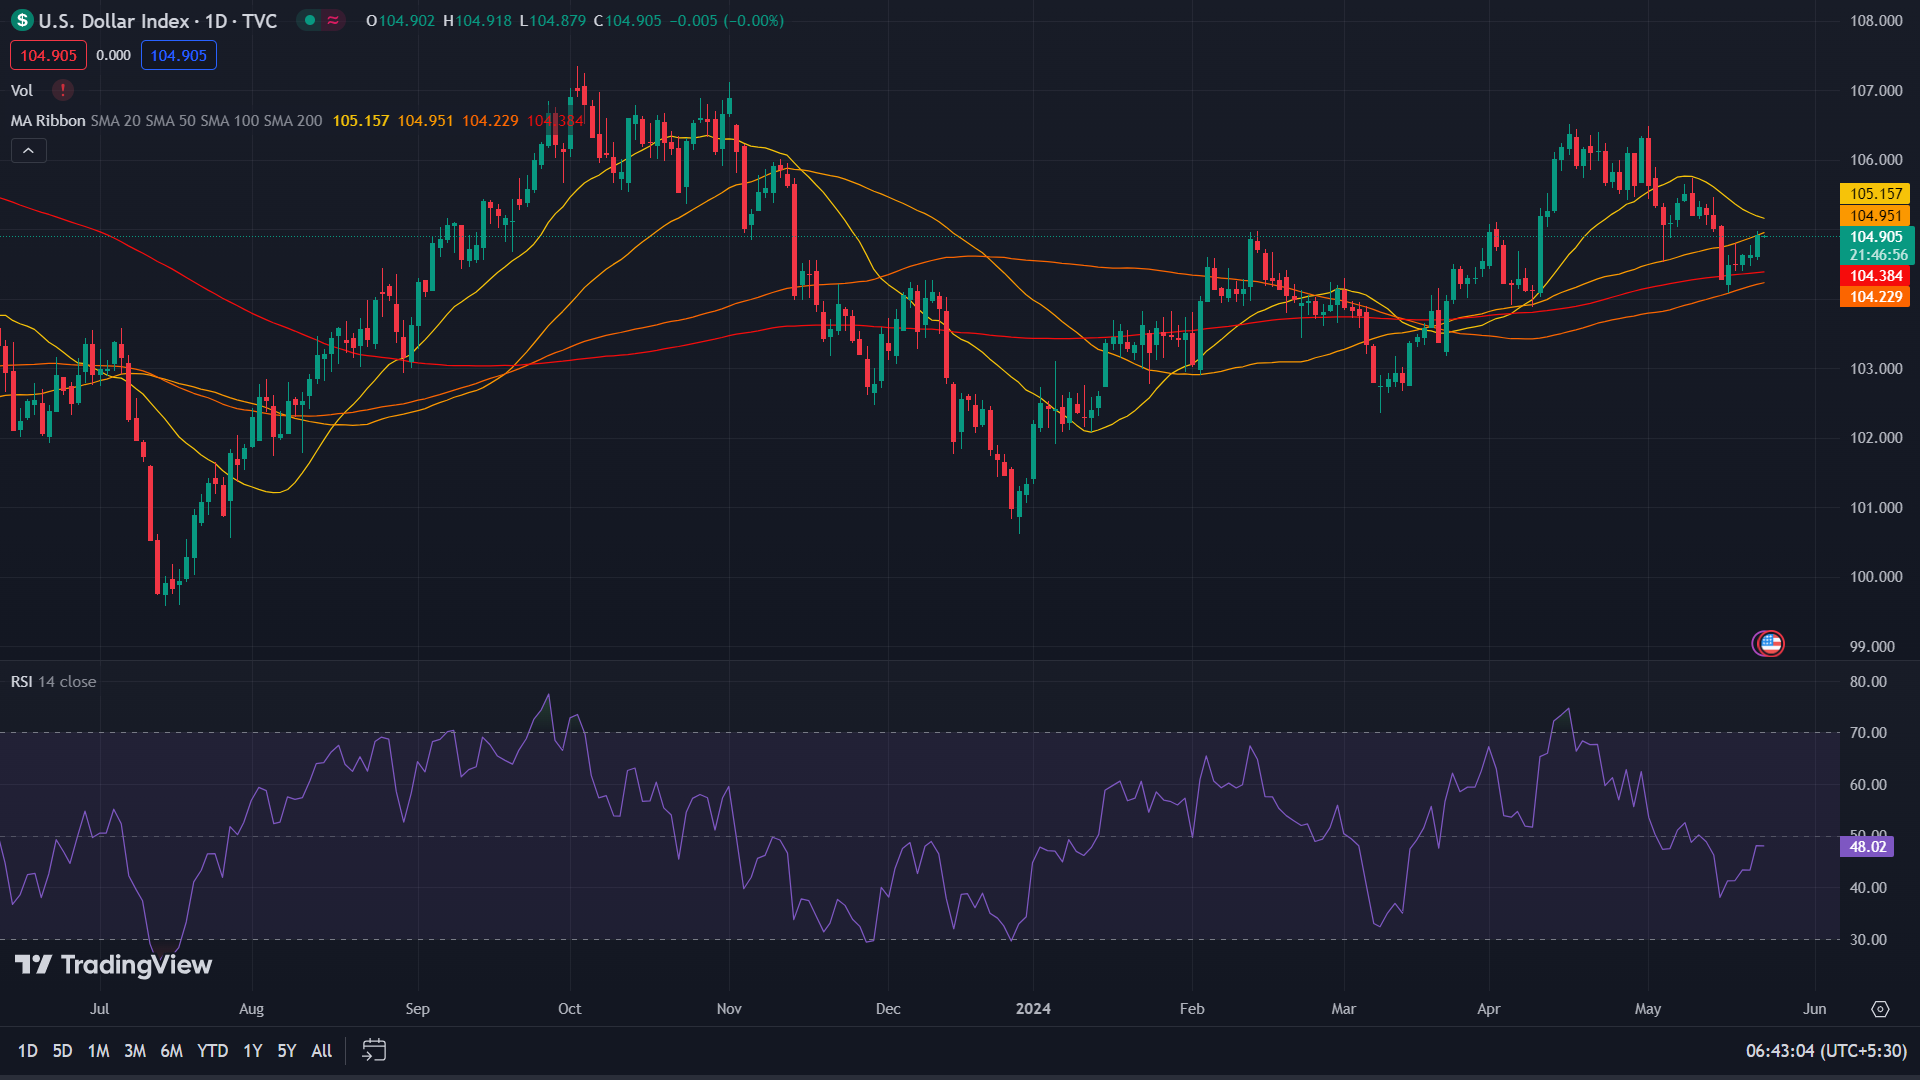Click the Oct label on the time axis
The image size is (1920, 1080).
click(x=570, y=1009)
